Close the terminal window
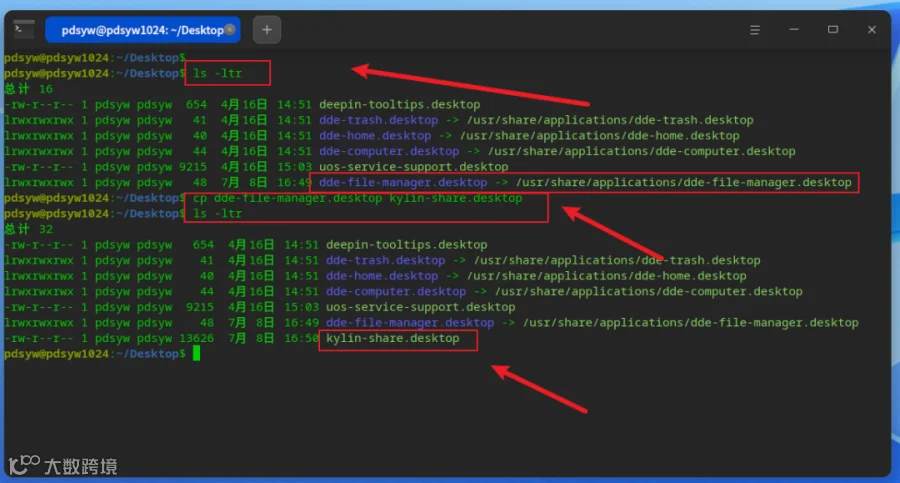Image resolution: width=900 pixels, height=483 pixels. click(872, 29)
